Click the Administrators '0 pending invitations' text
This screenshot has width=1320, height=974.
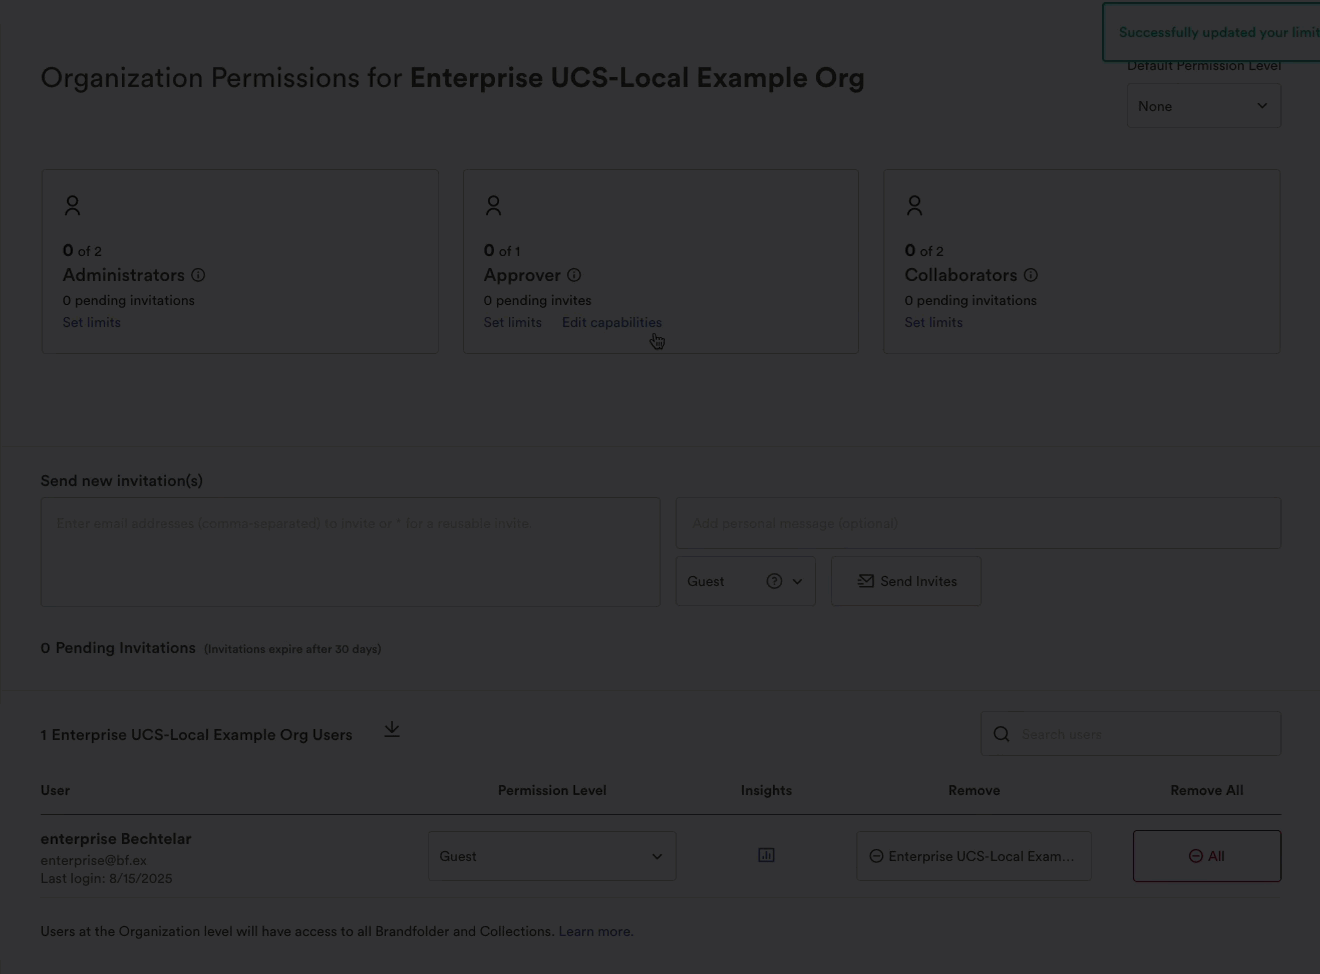129,300
